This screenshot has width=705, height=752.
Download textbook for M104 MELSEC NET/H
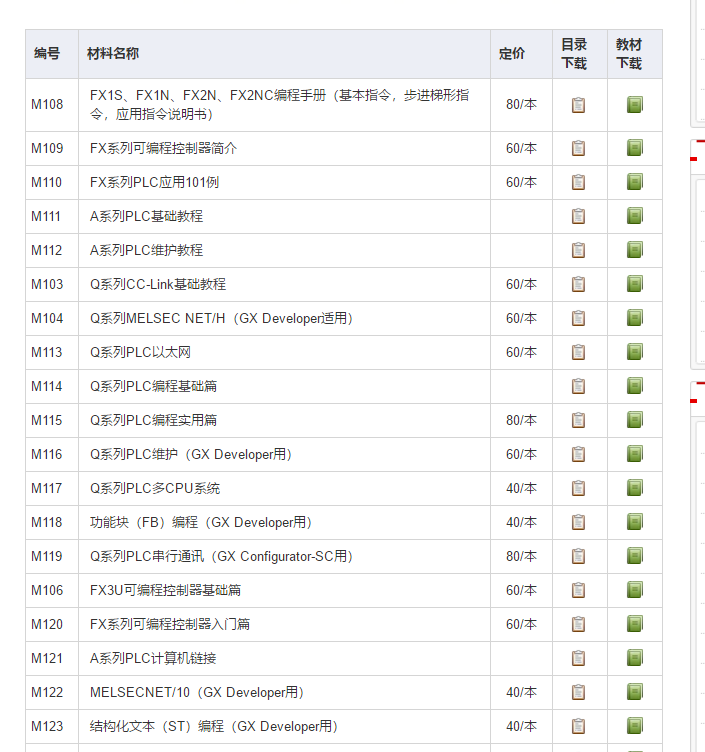tap(634, 318)
